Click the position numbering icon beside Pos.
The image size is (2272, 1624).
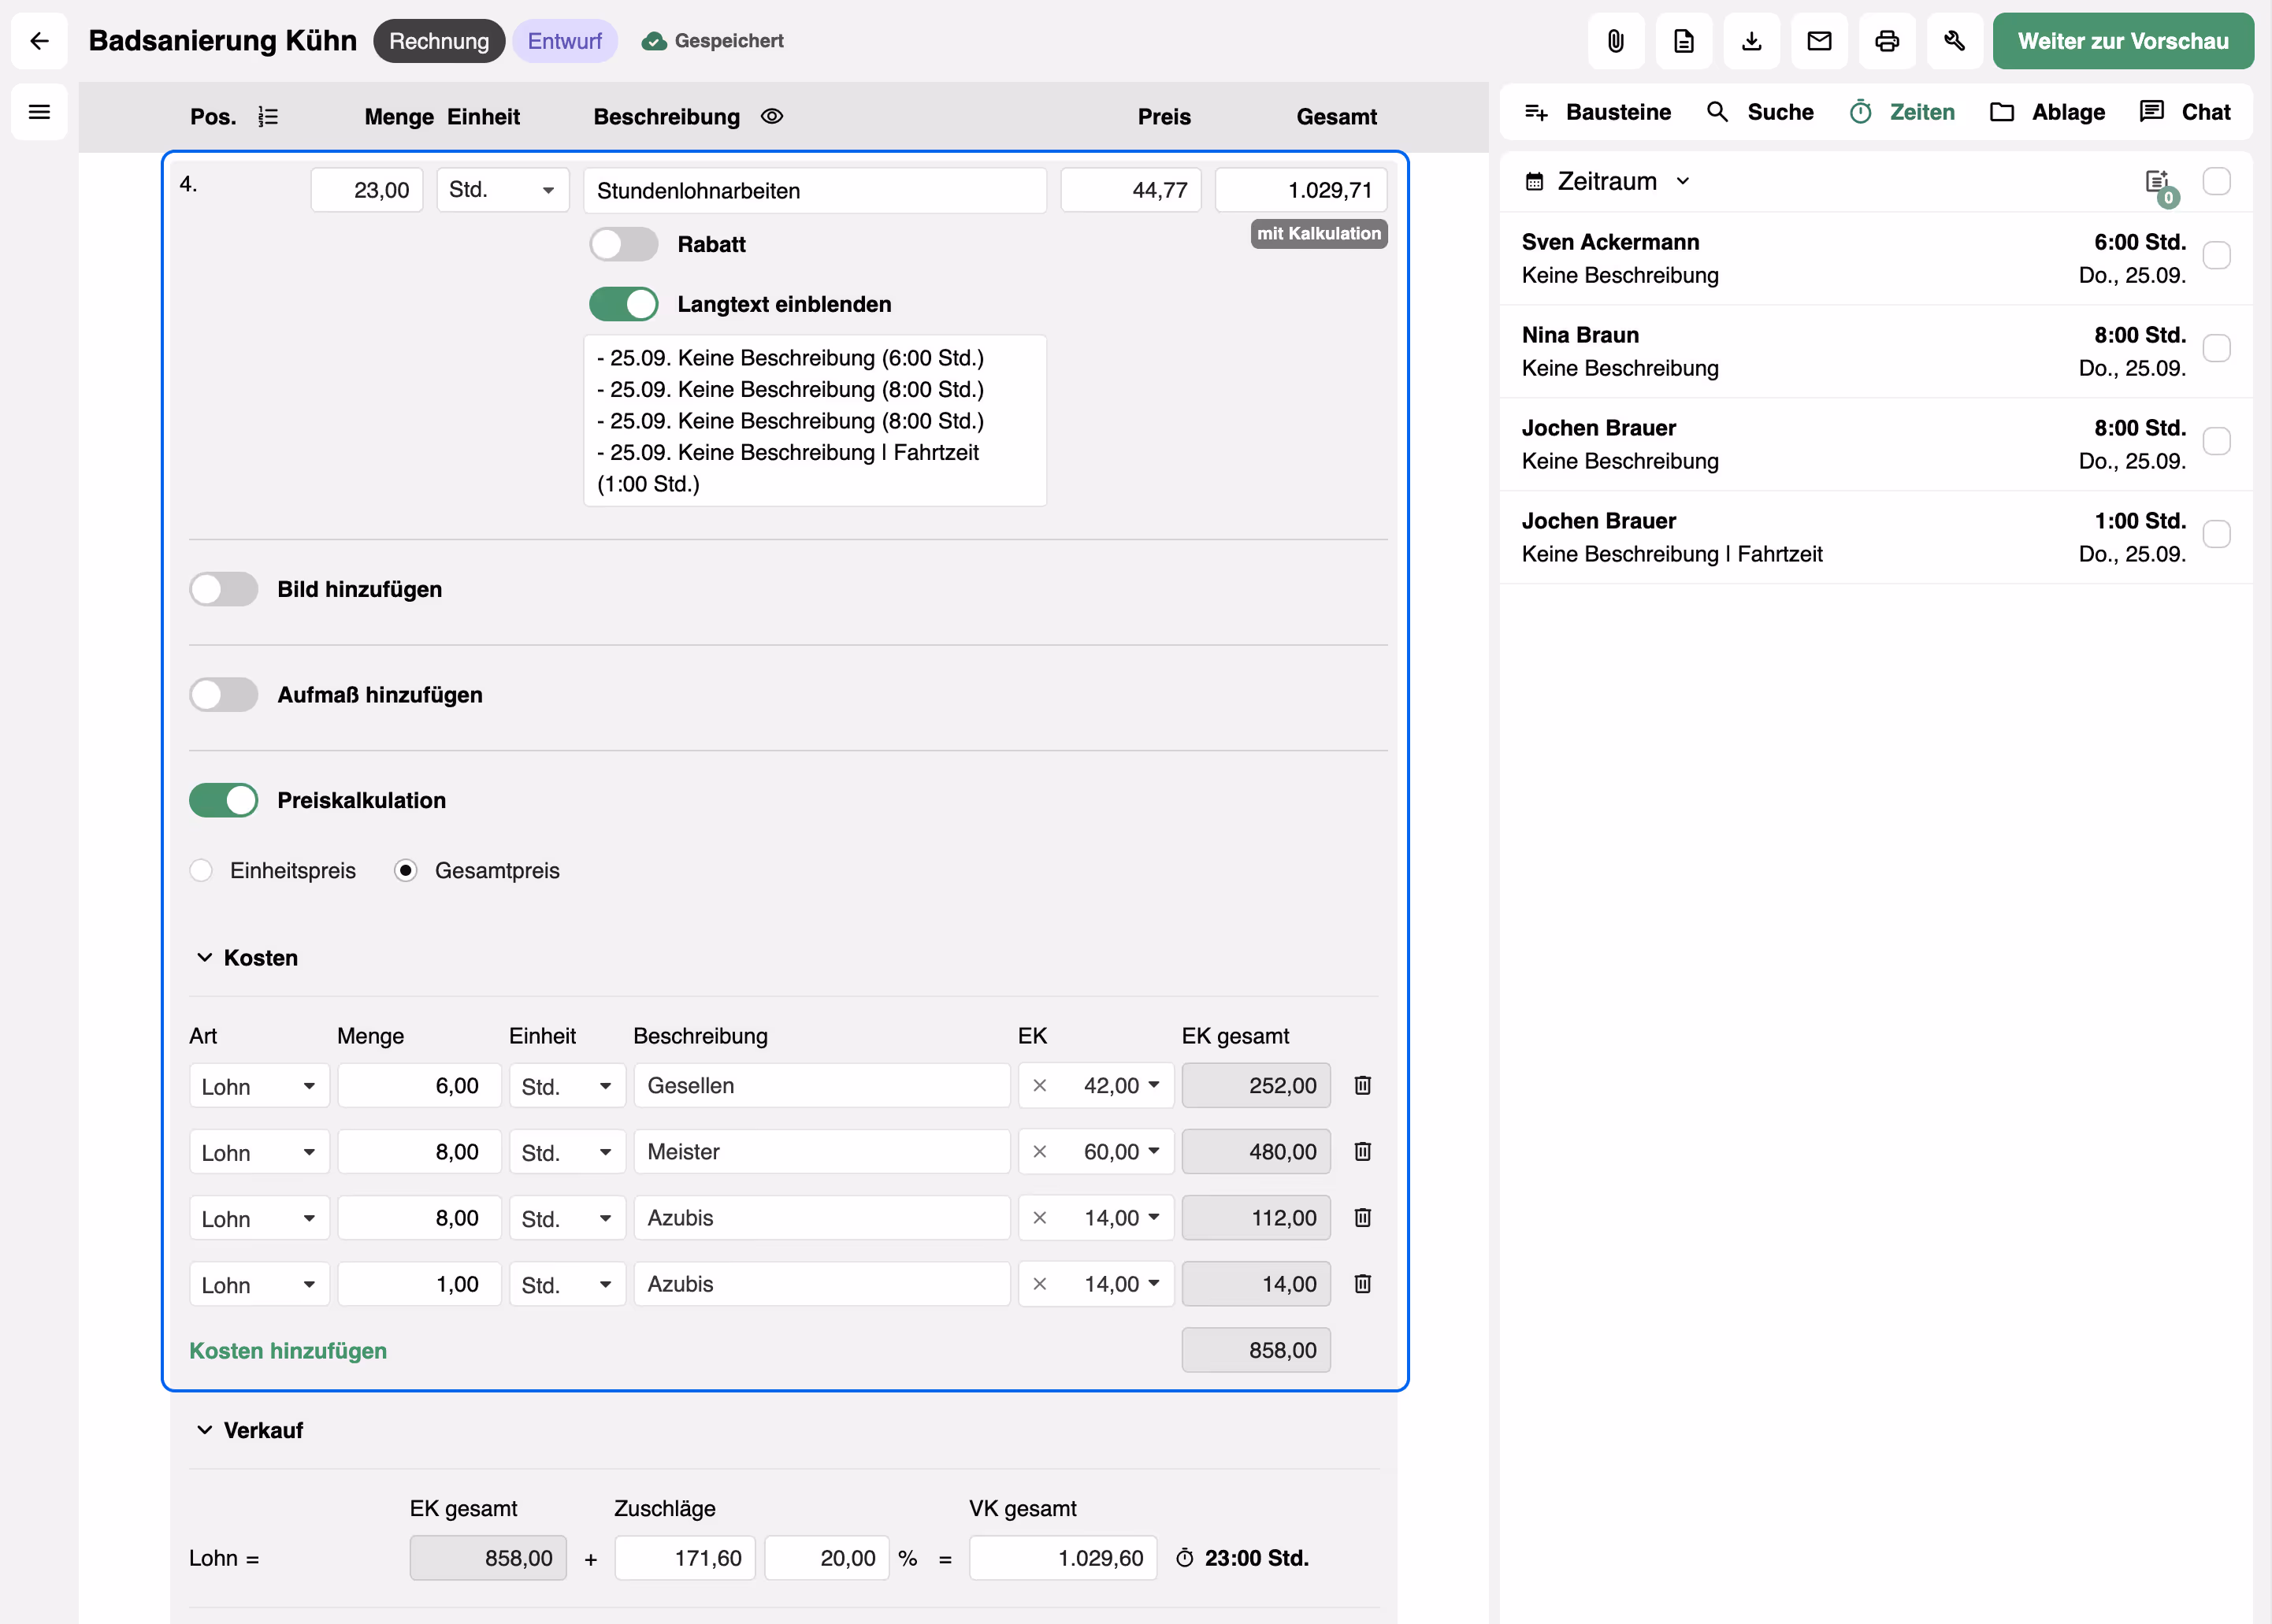click(x=268, y=117)
